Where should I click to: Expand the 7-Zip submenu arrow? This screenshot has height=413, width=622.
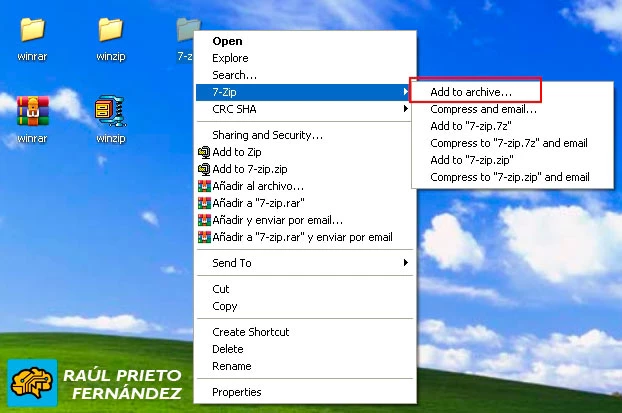[x=405, y=92]
